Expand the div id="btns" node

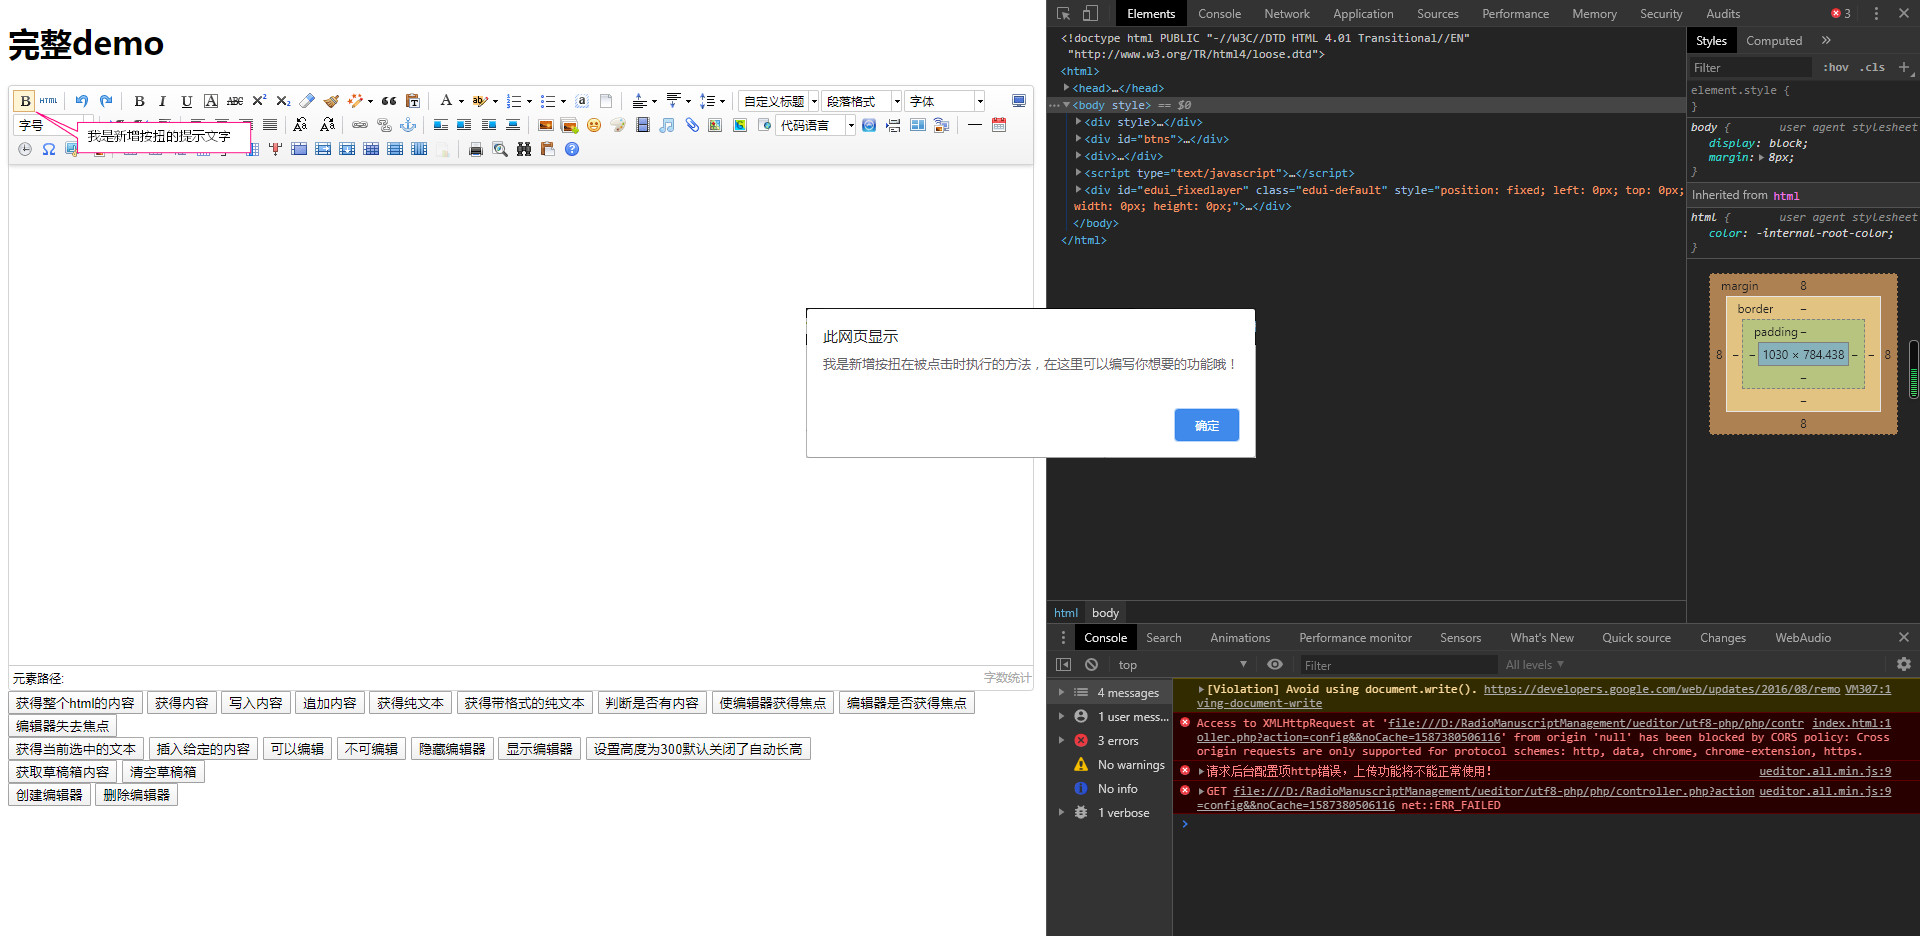tap(1078, 139)
